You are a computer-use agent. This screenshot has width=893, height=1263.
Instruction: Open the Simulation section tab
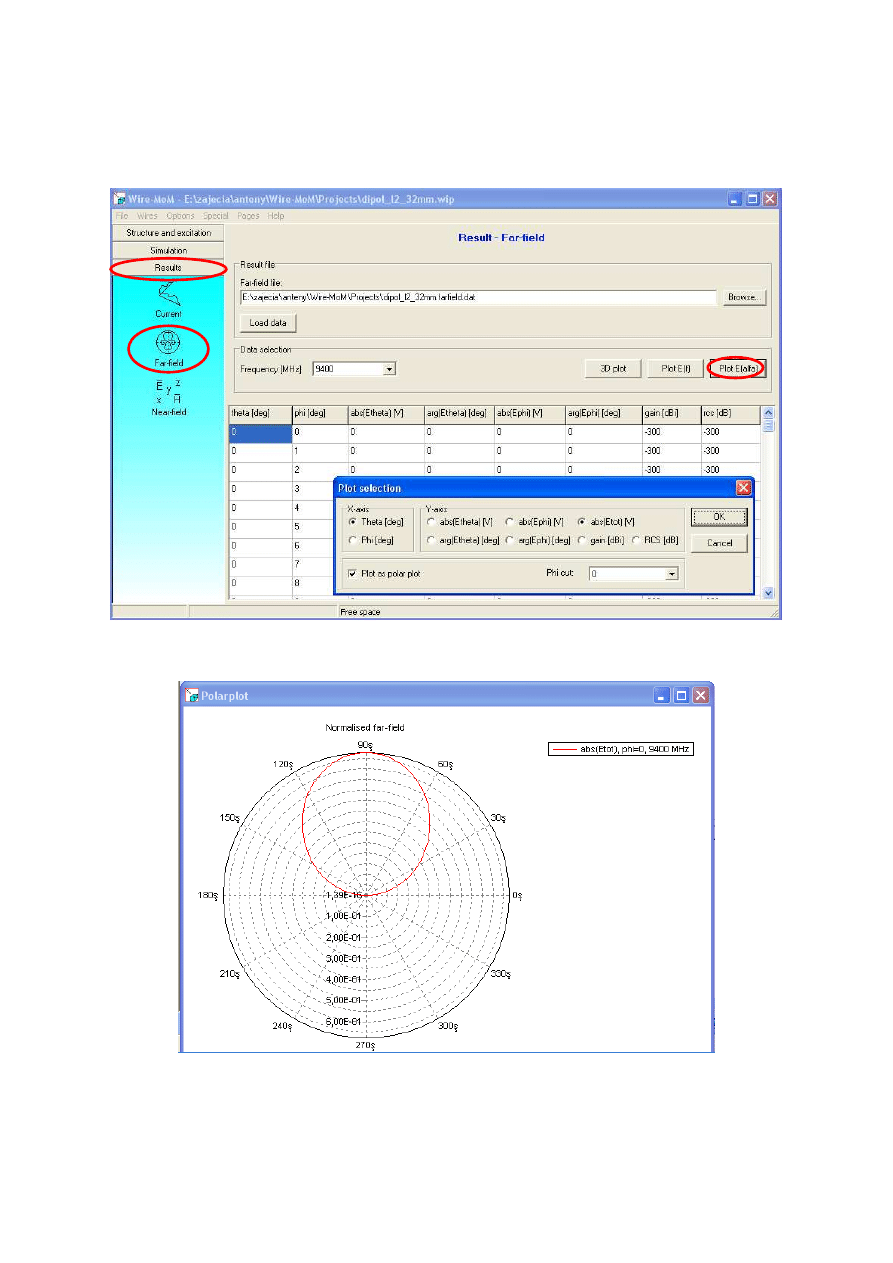pos(168,250)
